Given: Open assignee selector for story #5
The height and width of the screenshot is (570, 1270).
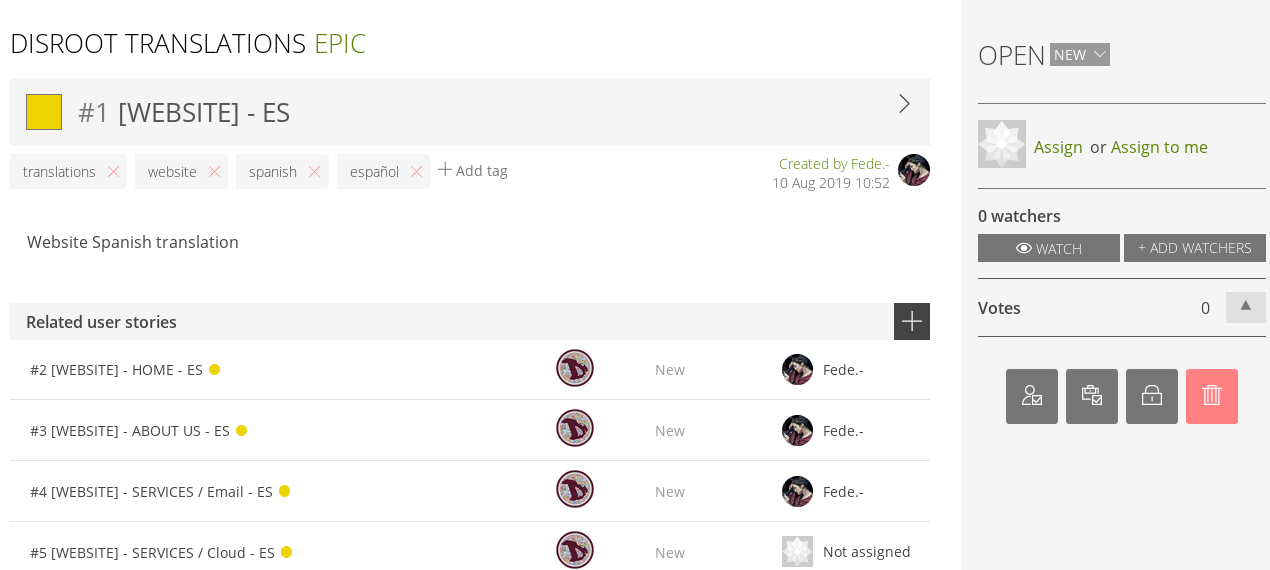Looking at the screenshot, I should pyautogui.click(x=846, y=552).
